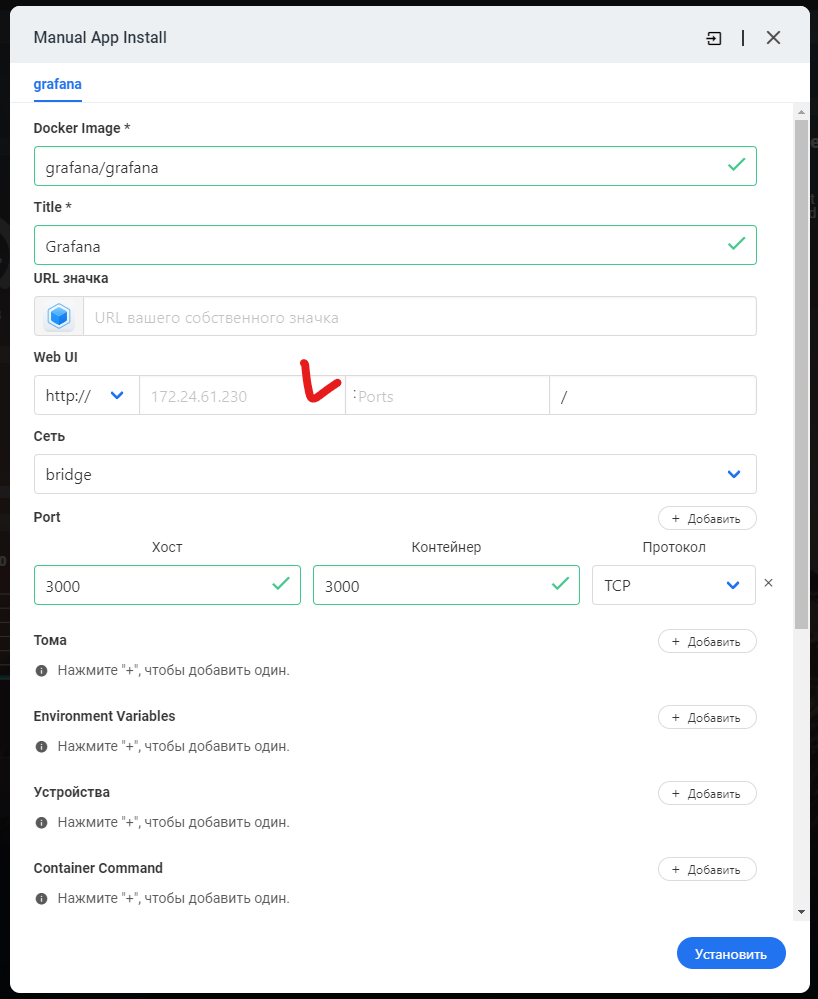Click the info icon under Environment Variables

point(42,747)
